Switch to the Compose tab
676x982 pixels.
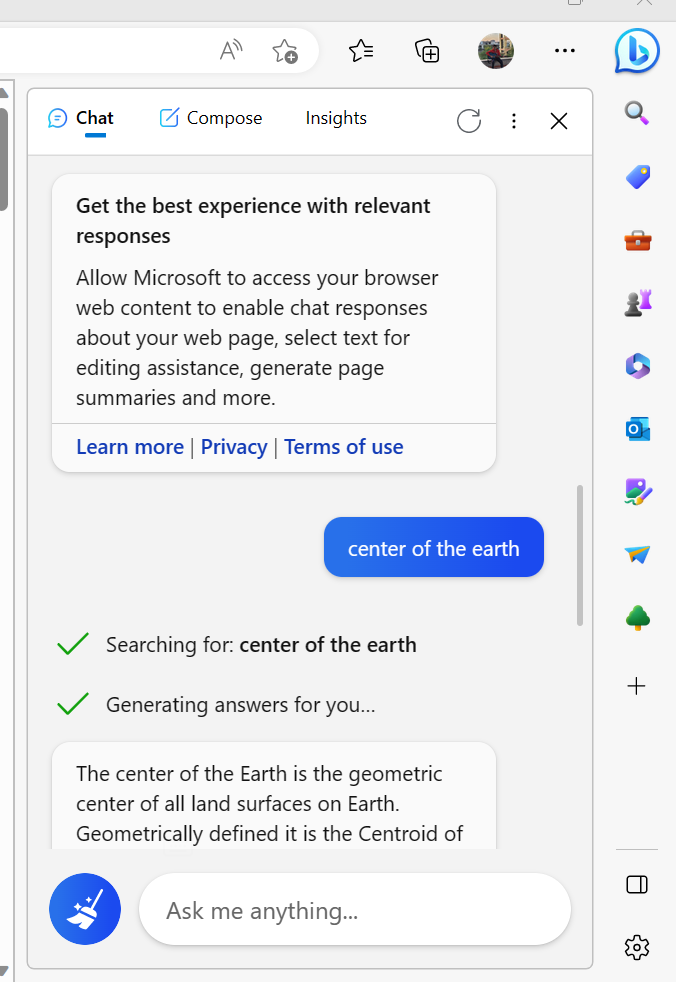pyautogui.click(x=211, y=118)
